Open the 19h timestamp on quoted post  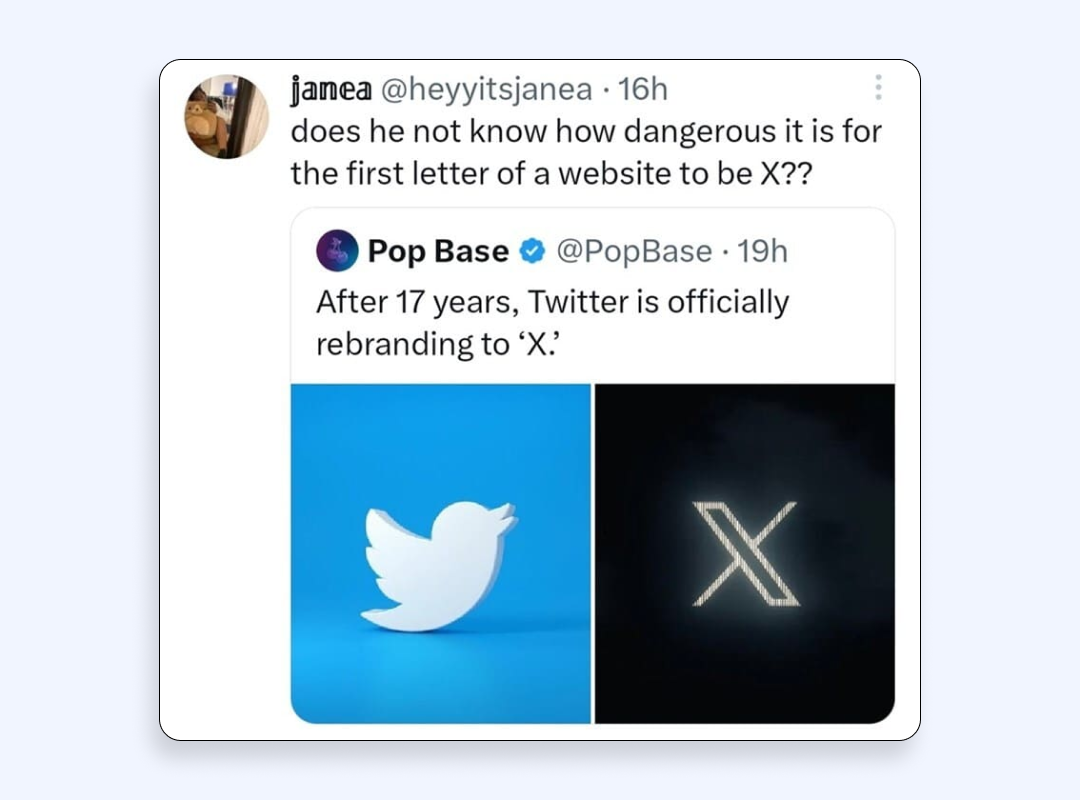[762, 252]
